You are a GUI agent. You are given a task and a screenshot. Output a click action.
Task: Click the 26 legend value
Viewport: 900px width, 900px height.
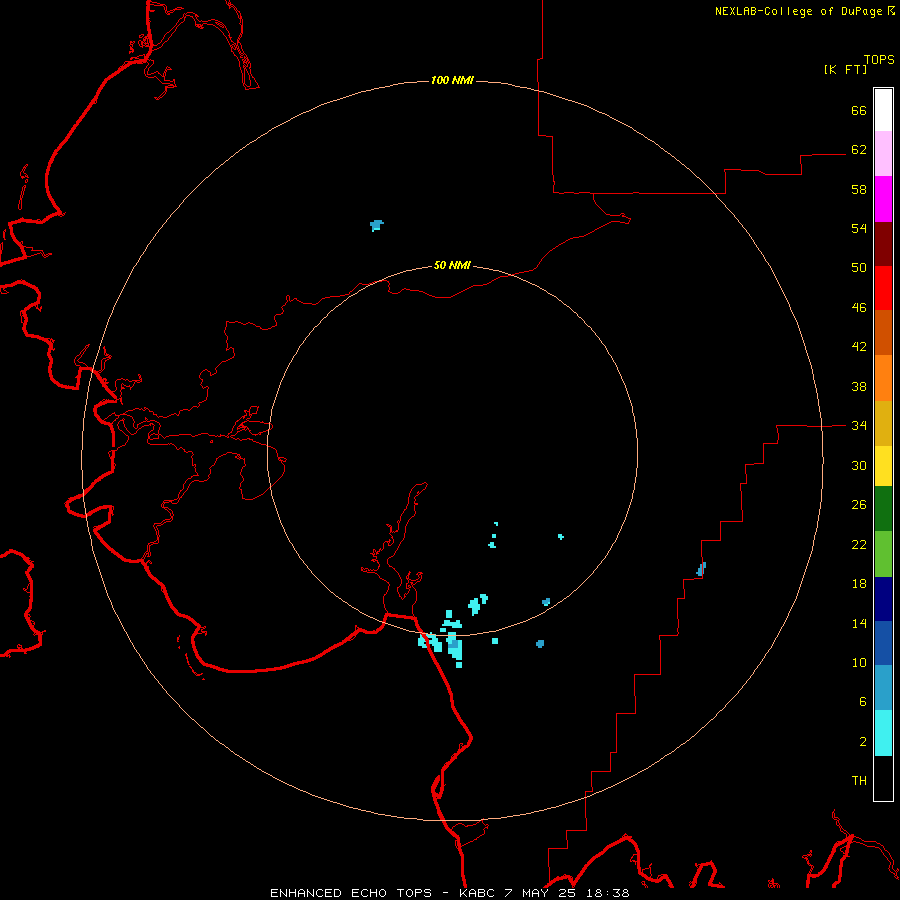pyautogui.click(x=859, y=505)
